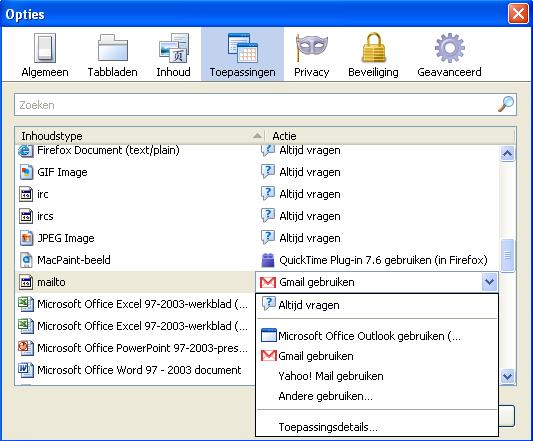Screen dimensions: 533x441
Task: Select the Inhoud content icon
Action: point(174,48)
